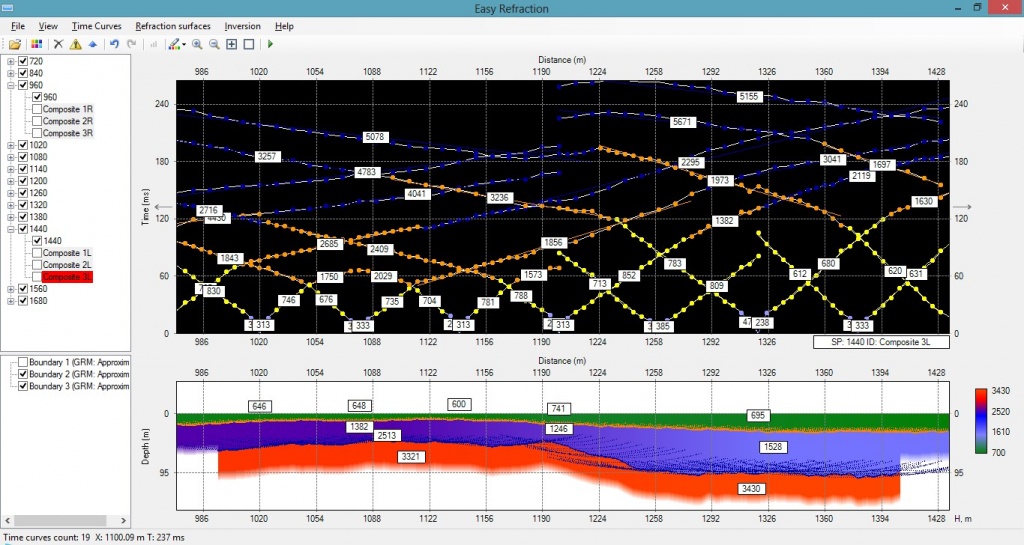Click the zoom out magnifier icon
1024x545 pixels.
215,44
